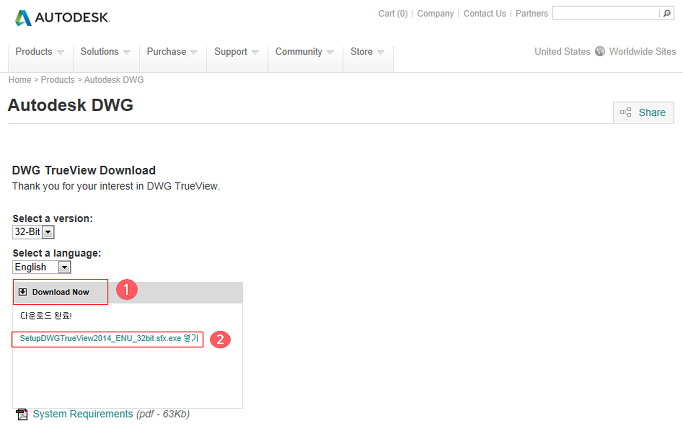Click inside the site search field

[605, 14]
